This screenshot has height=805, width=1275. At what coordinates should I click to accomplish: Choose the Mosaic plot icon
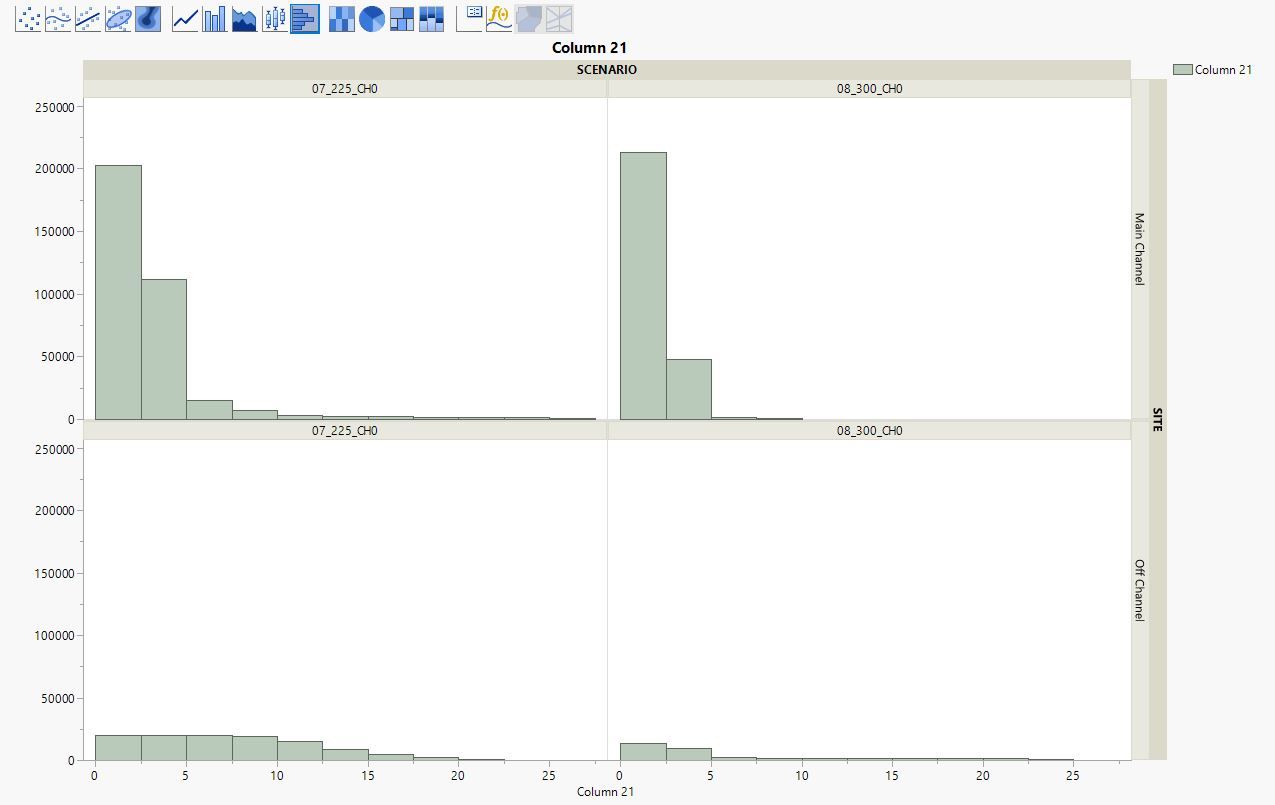pos(431,18)
